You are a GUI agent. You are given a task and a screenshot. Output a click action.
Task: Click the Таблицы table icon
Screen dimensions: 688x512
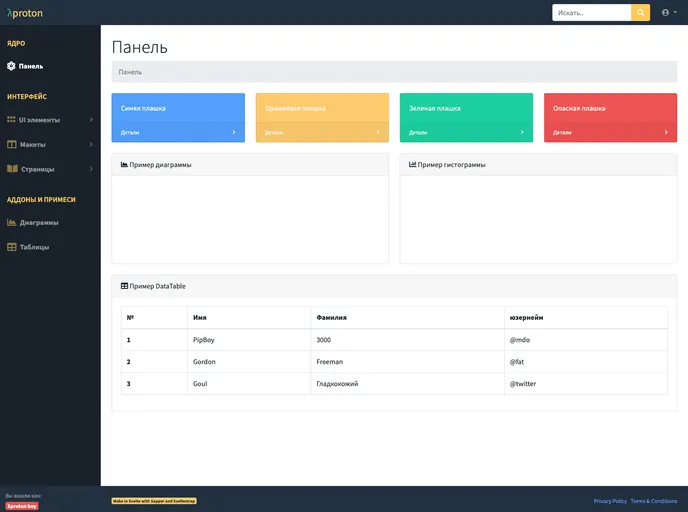tap(11, 247)
